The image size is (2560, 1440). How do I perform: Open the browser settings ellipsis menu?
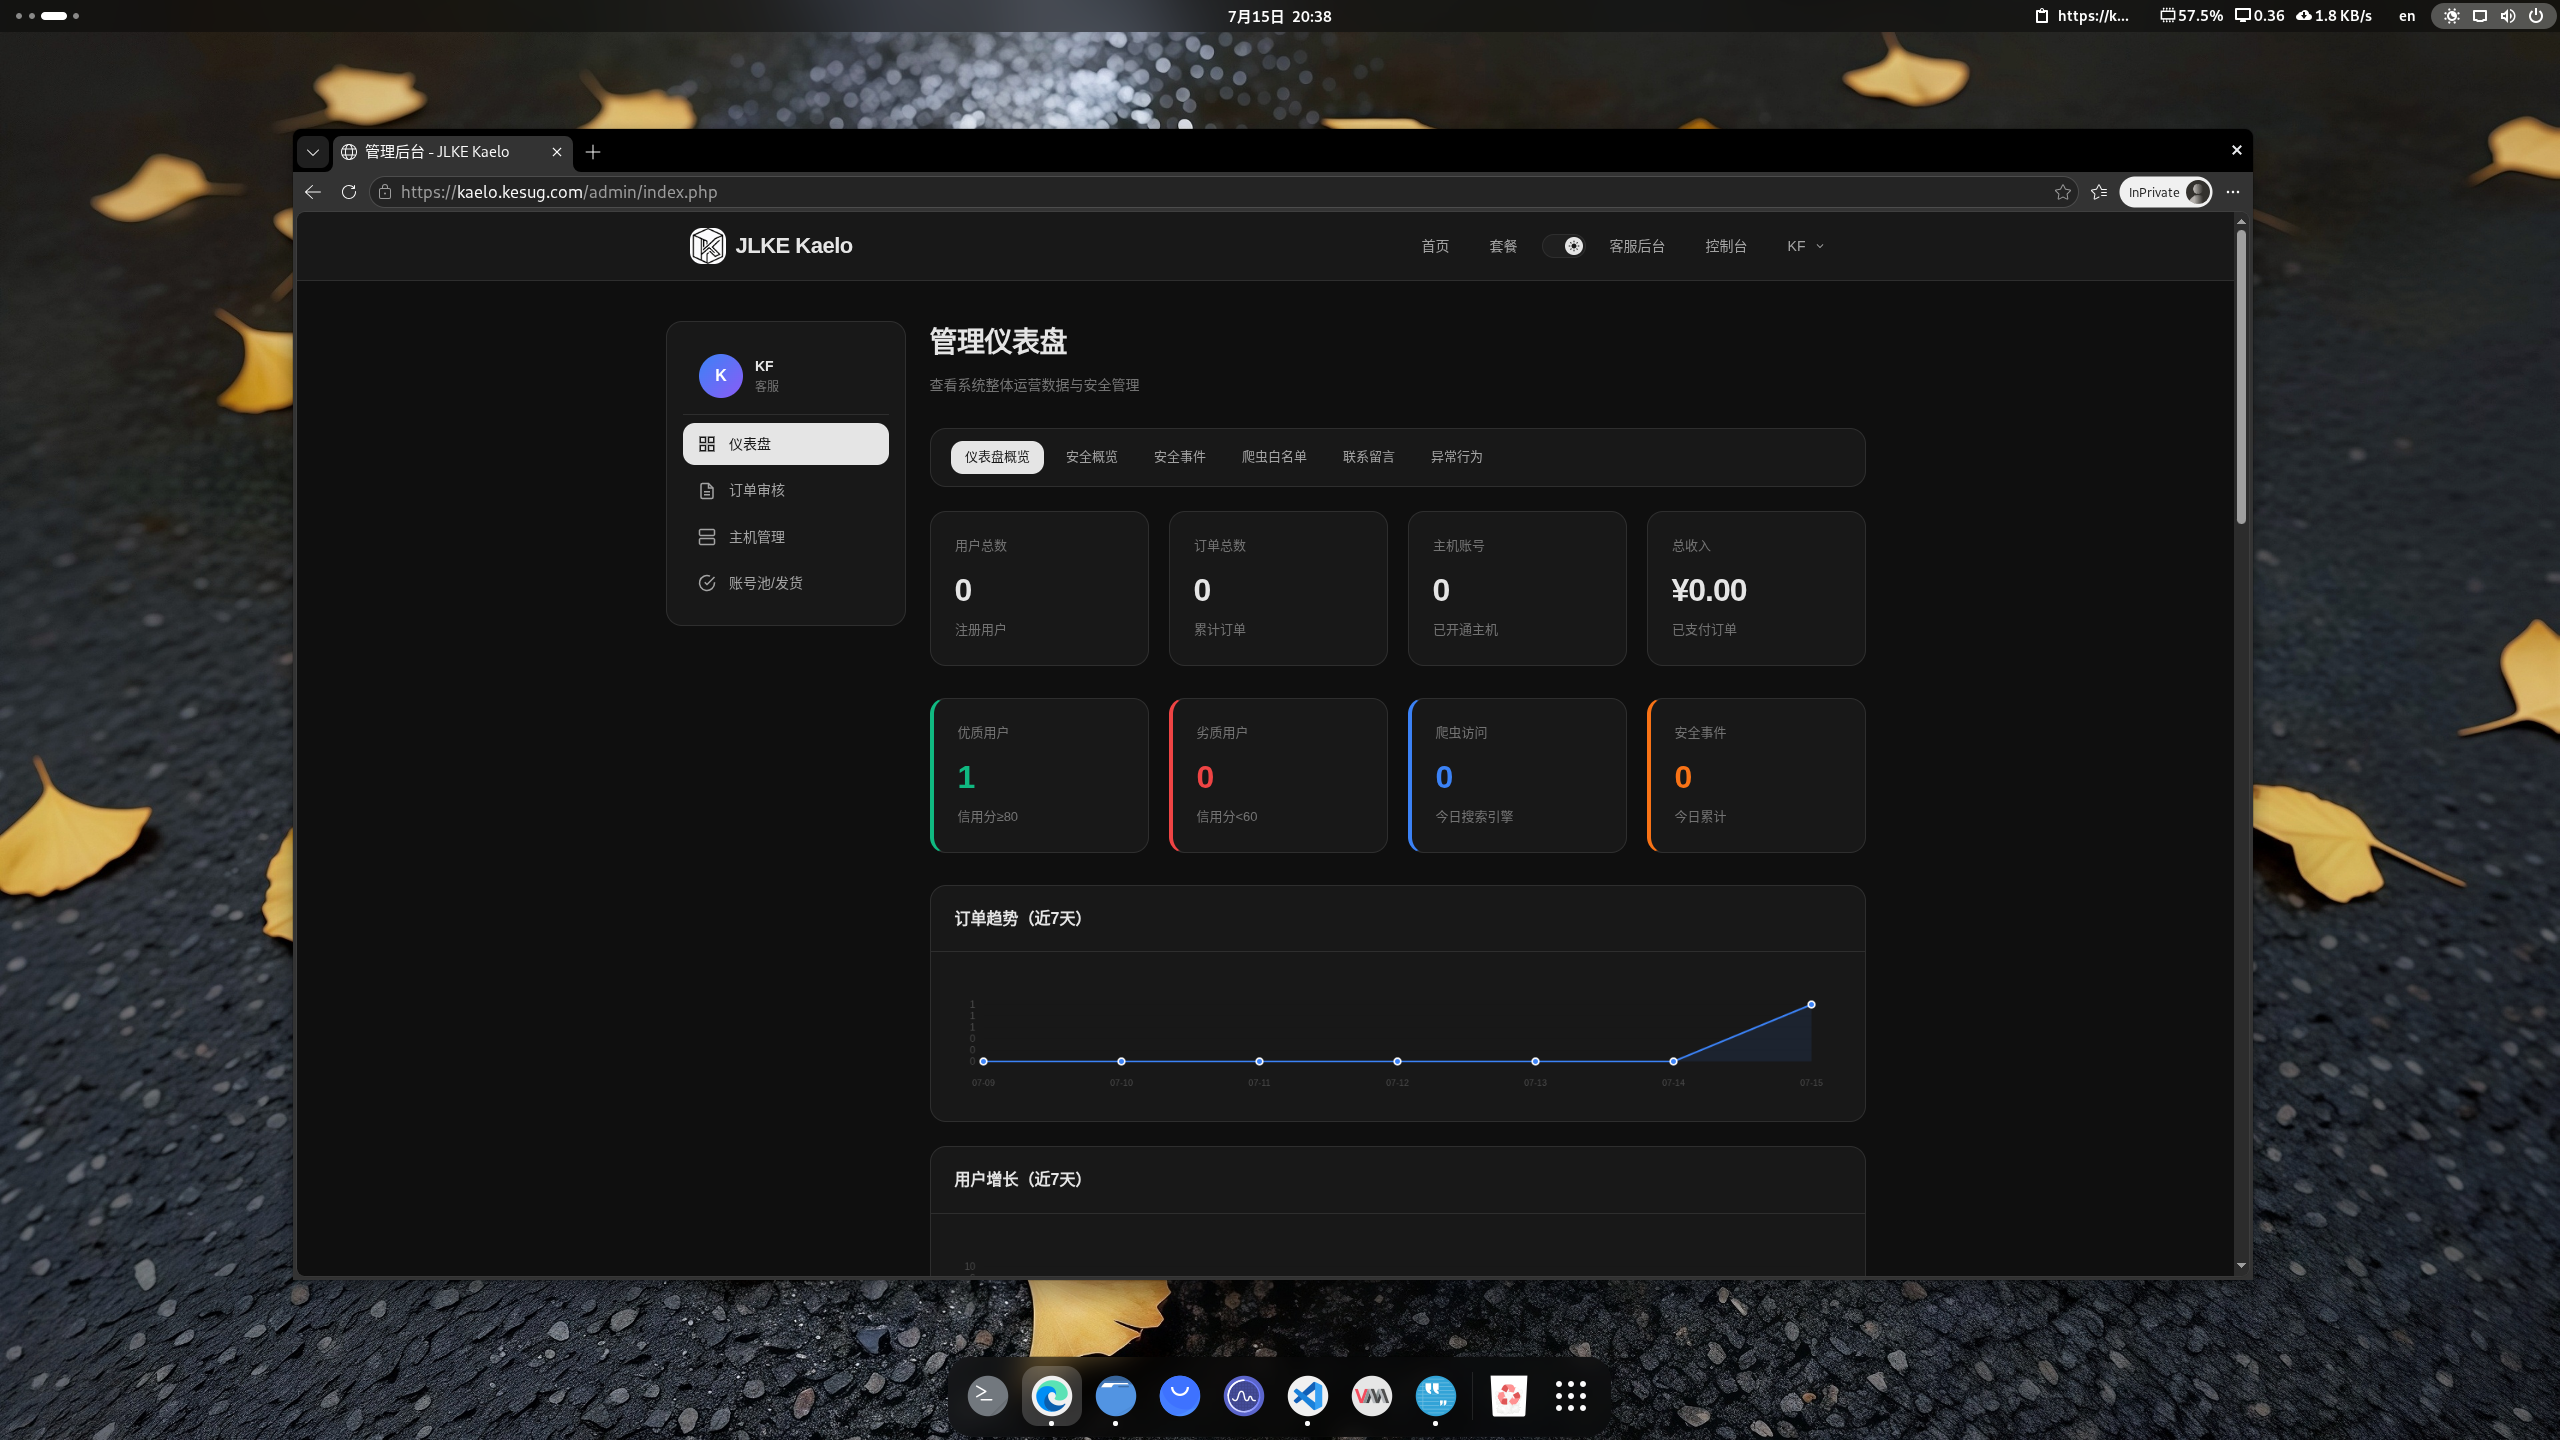tap(2233, 192)
